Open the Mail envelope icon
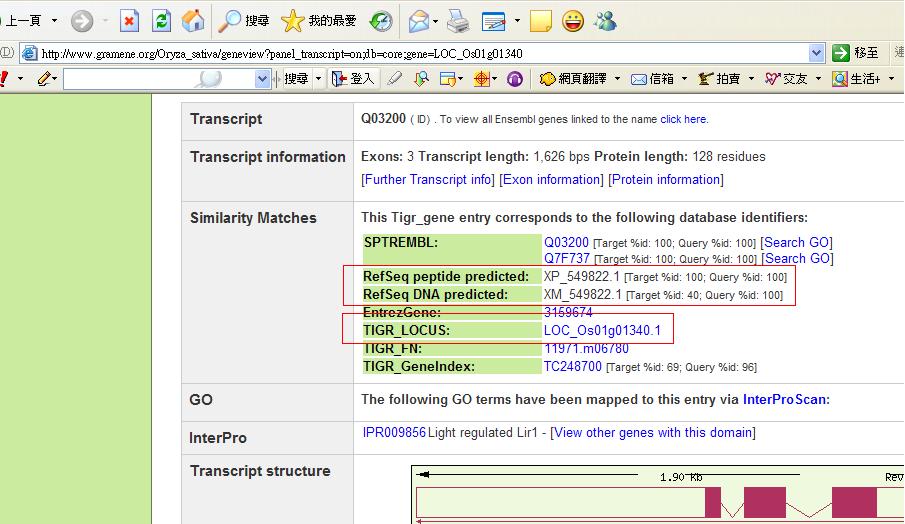This screenshot has width=905, height=524. coord(419,20)
